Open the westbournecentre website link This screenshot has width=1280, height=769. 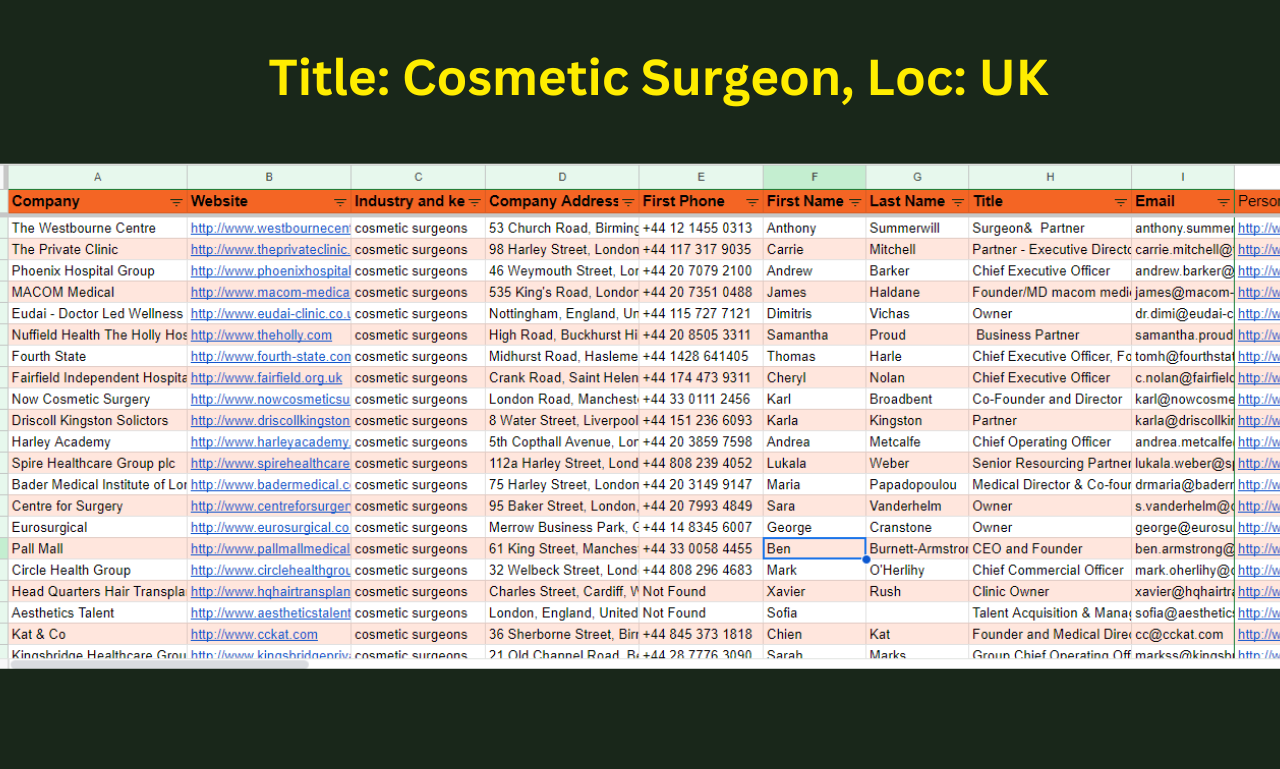(x=270, y=228)
